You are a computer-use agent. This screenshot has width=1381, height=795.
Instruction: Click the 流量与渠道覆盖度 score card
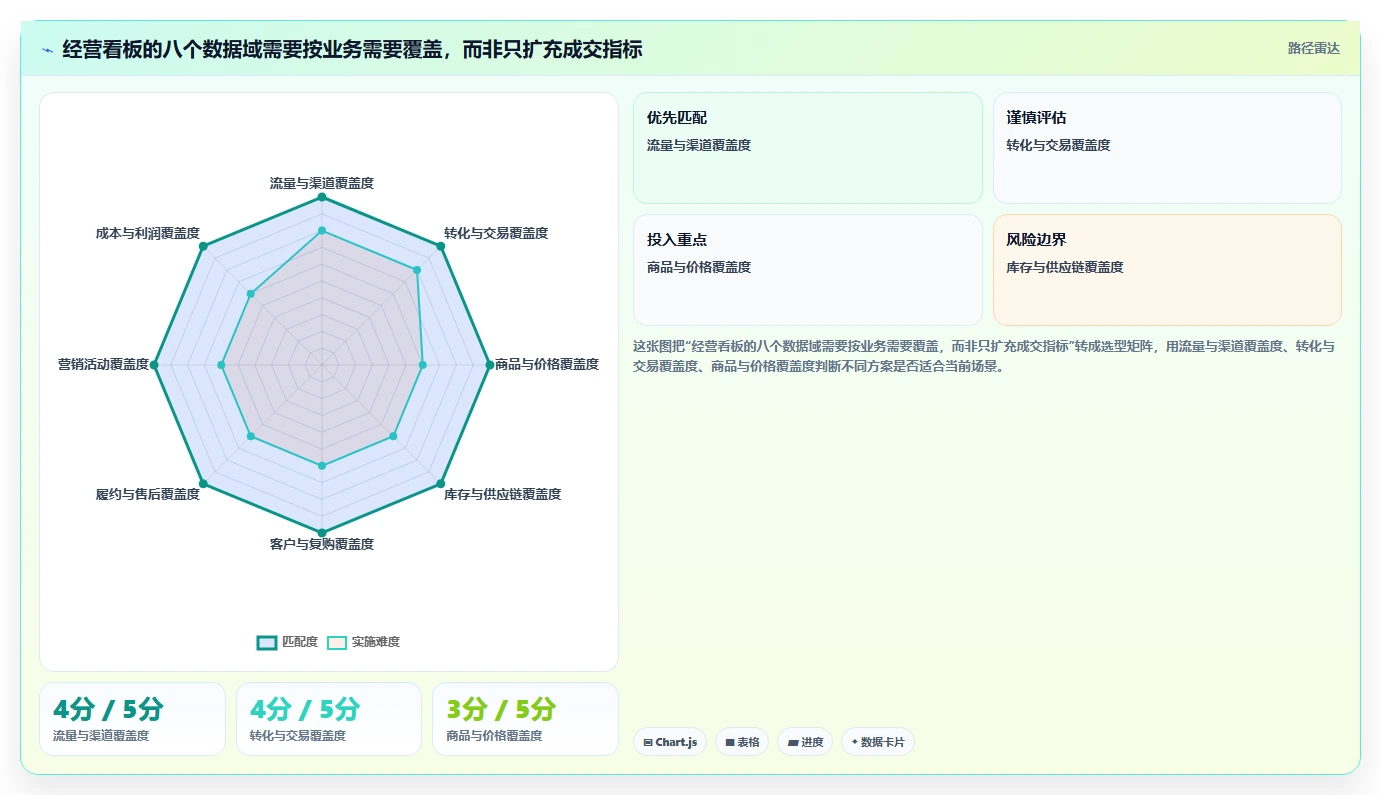click(132, 719)
